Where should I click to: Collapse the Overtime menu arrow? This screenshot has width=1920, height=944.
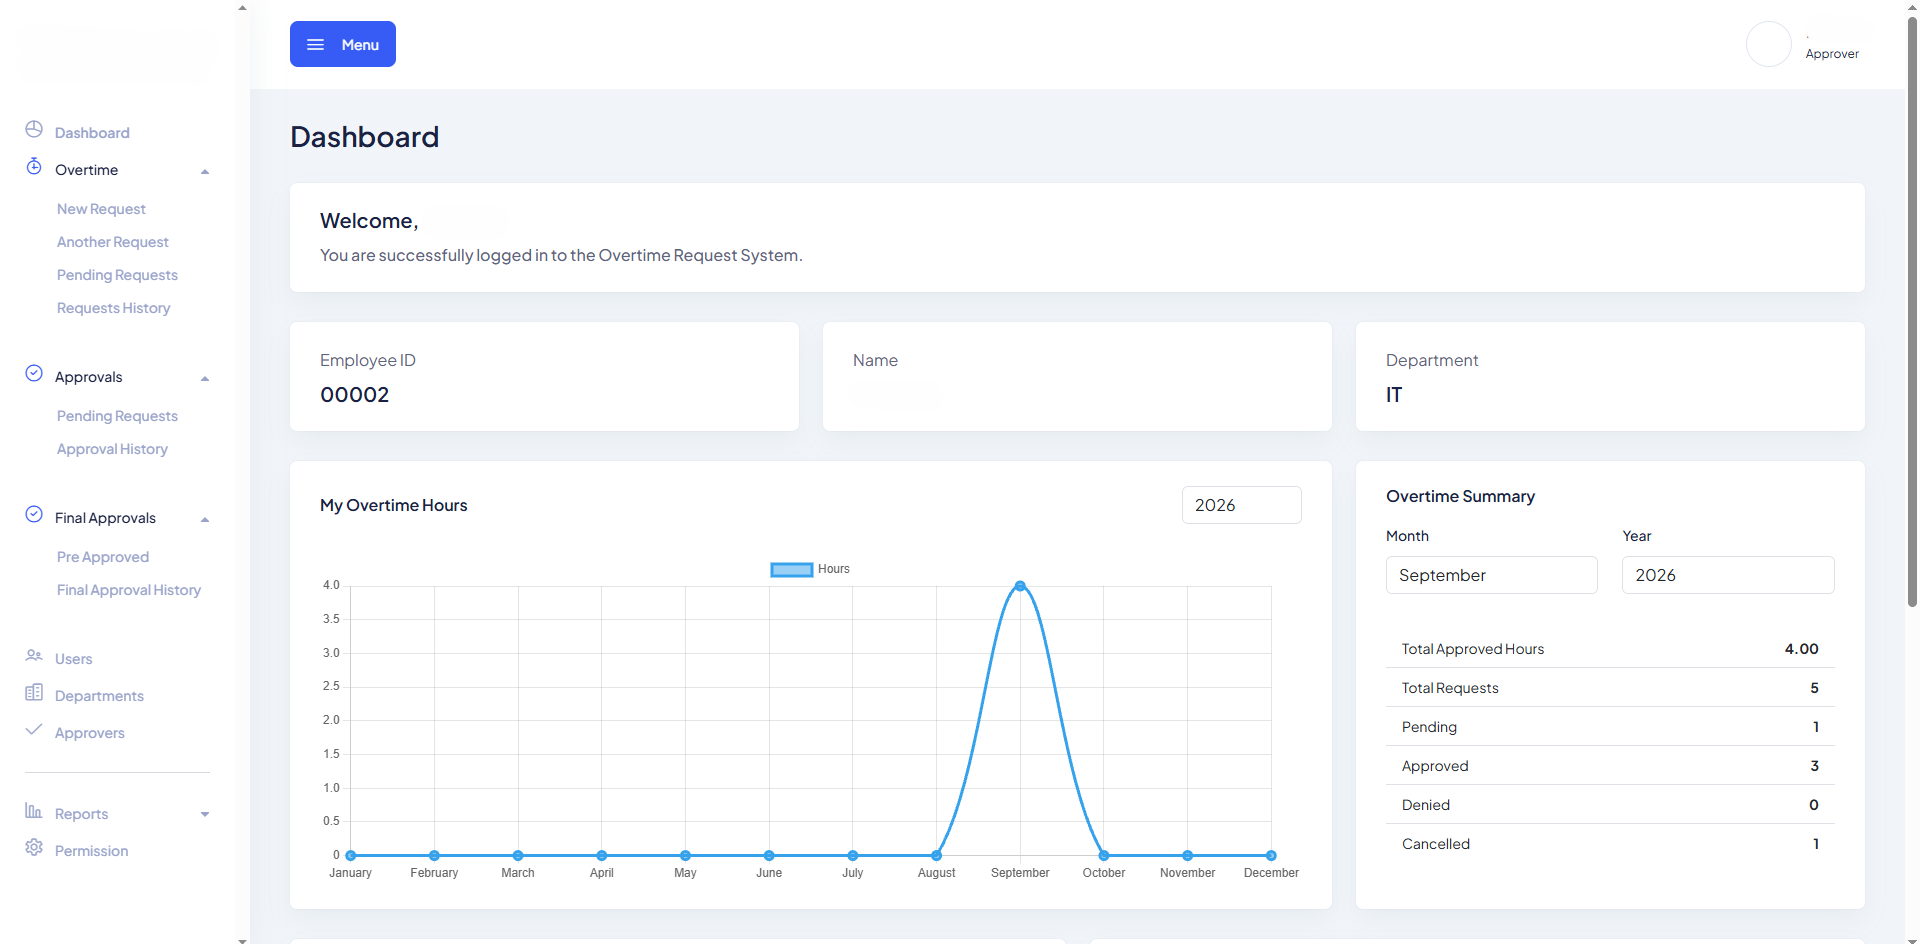(x=205, y=172)
